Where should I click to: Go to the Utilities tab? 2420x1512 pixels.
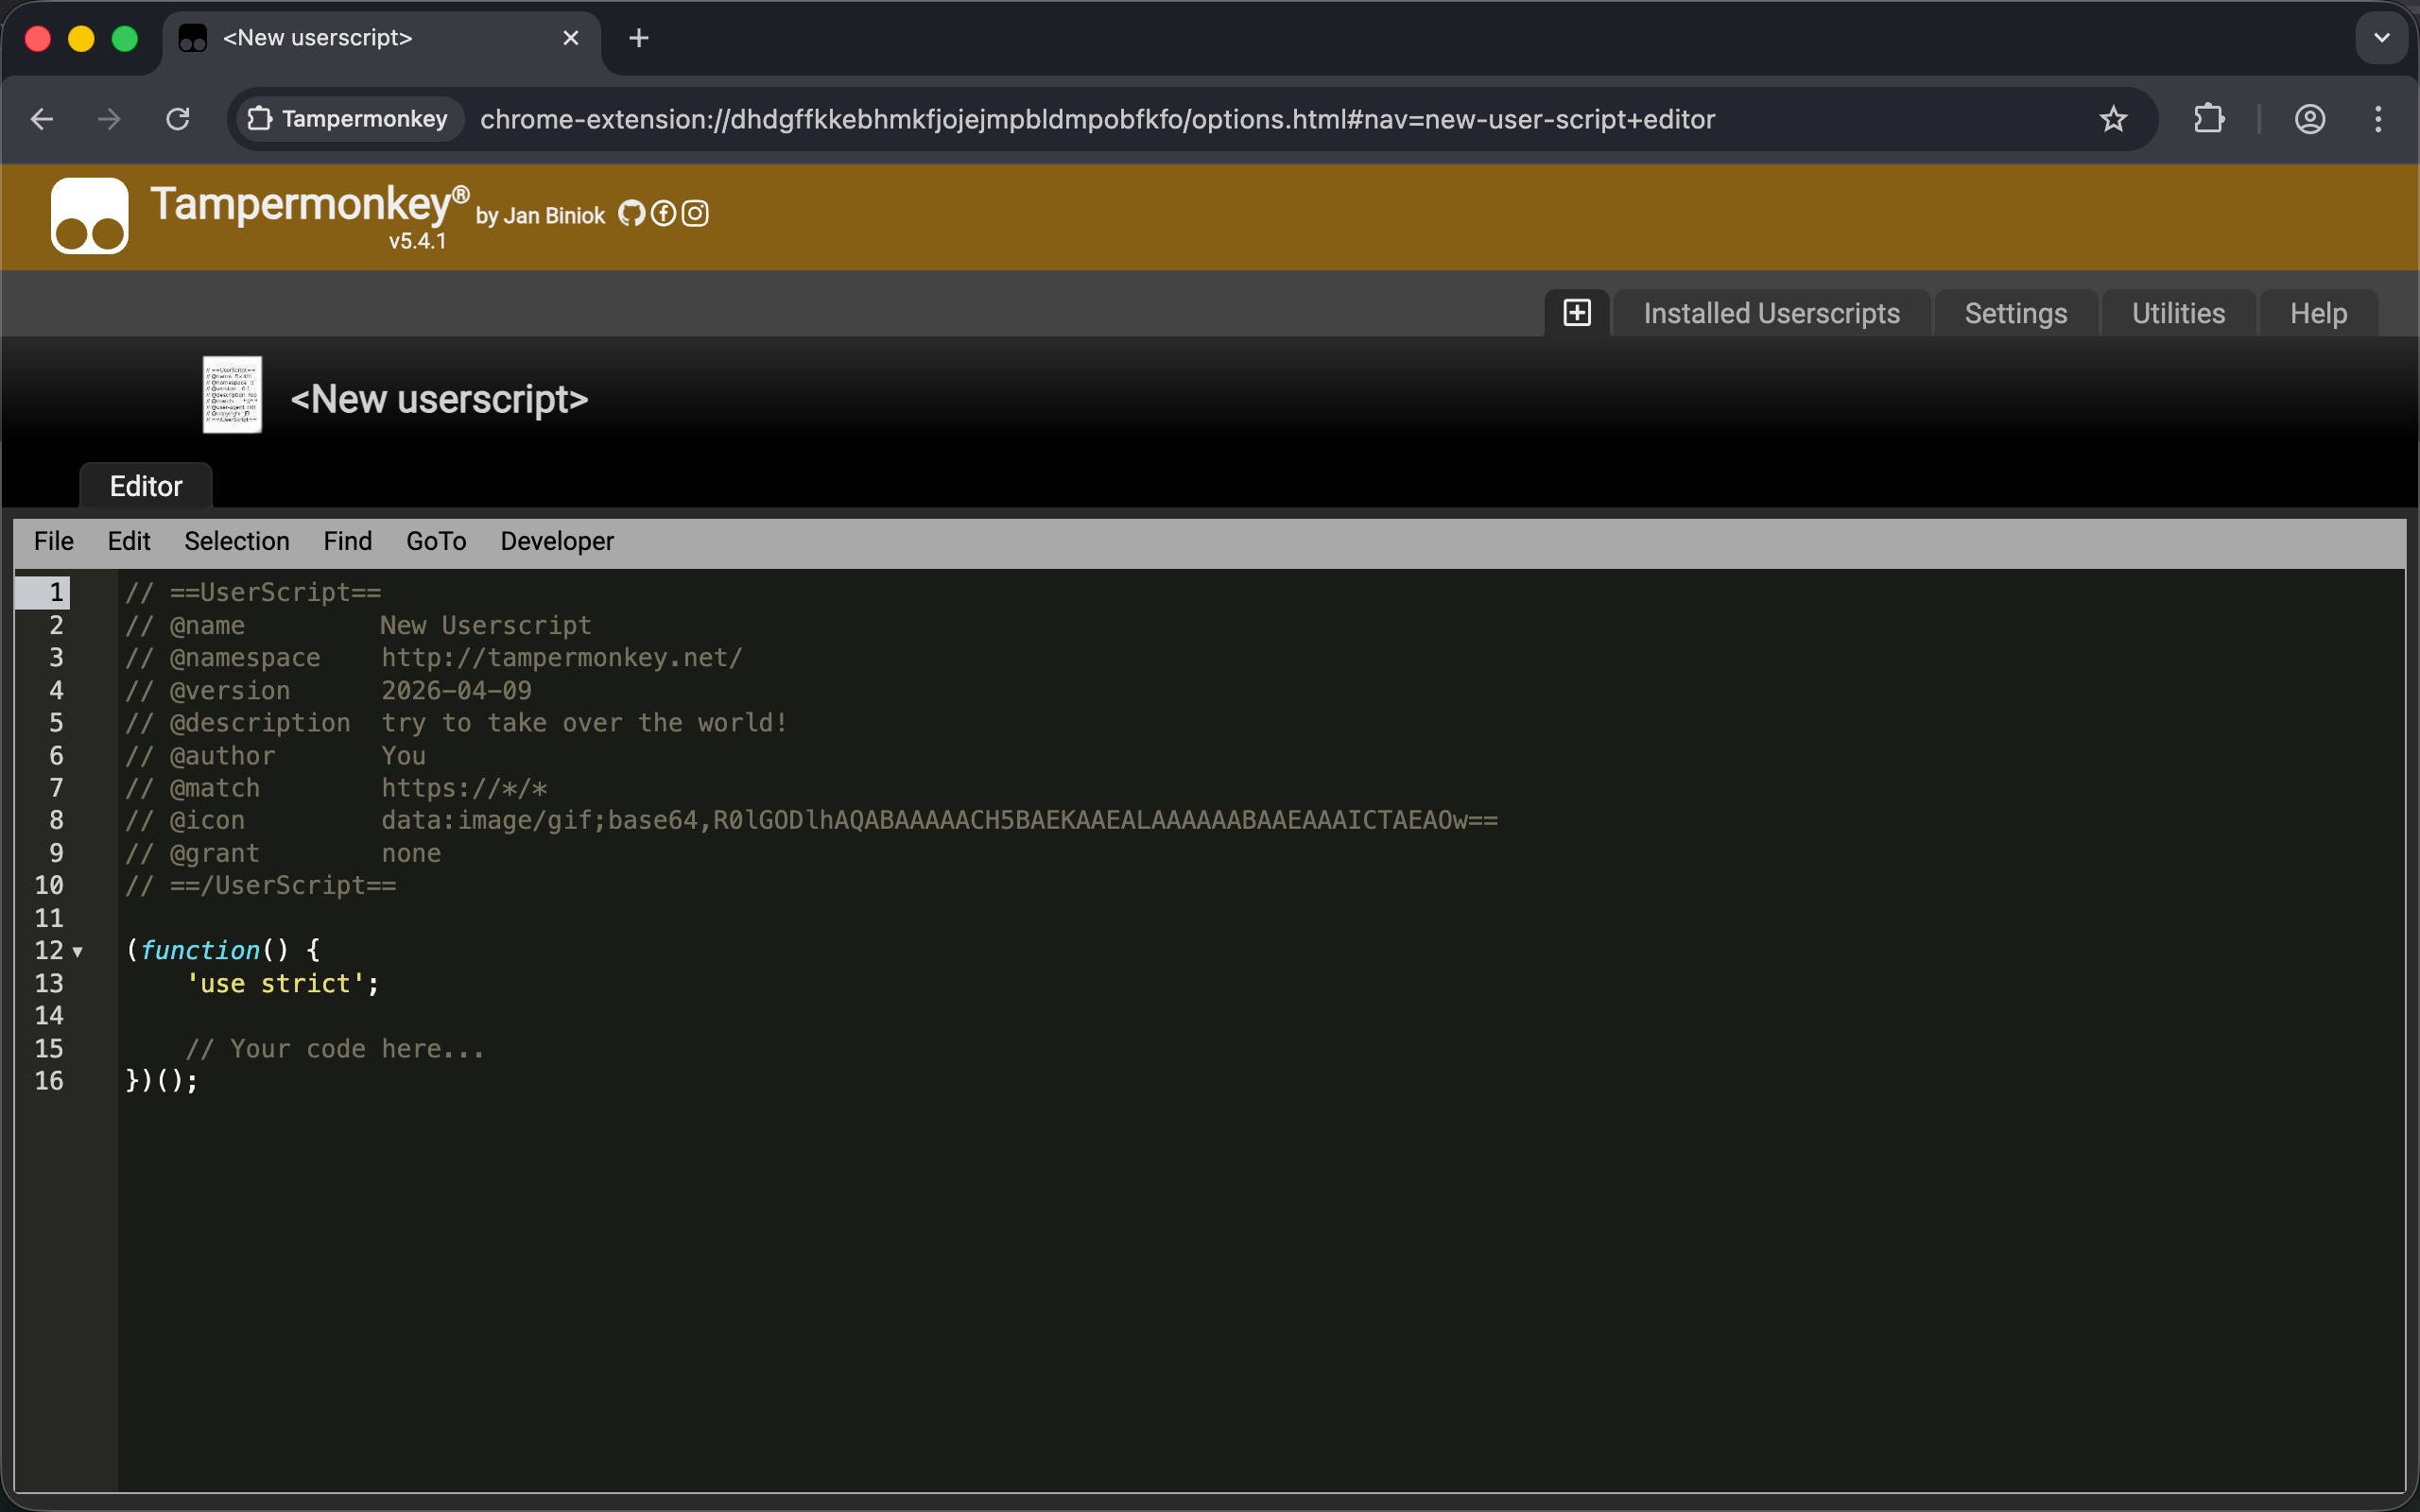[2178, 313]
